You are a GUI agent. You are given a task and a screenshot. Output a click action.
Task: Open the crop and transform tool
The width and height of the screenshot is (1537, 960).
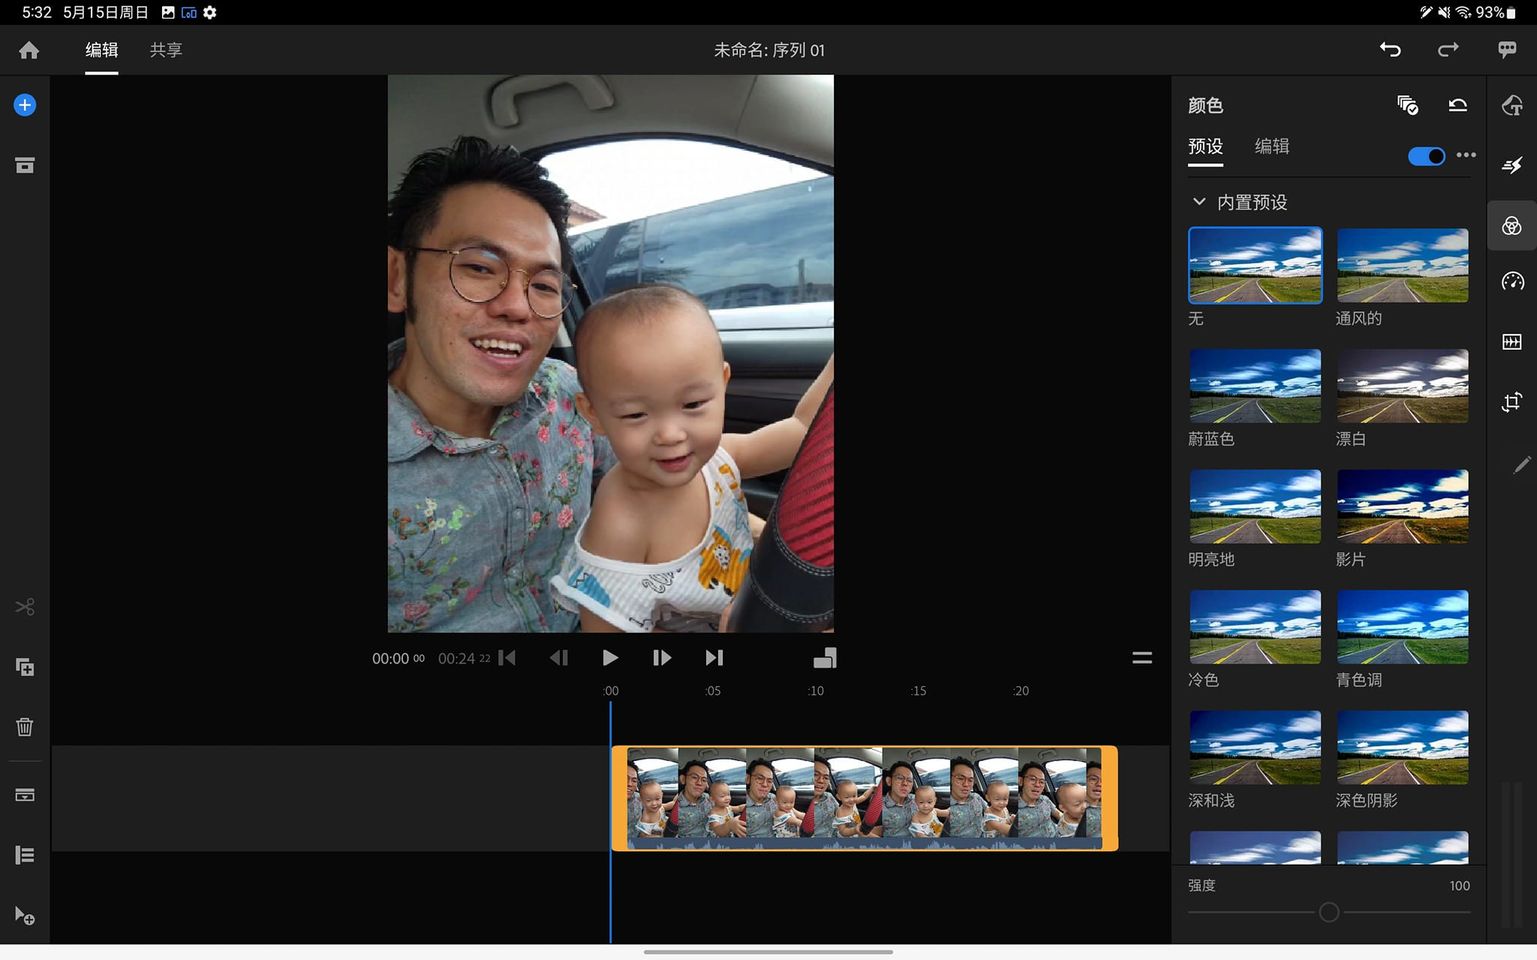coord(1512,402)
